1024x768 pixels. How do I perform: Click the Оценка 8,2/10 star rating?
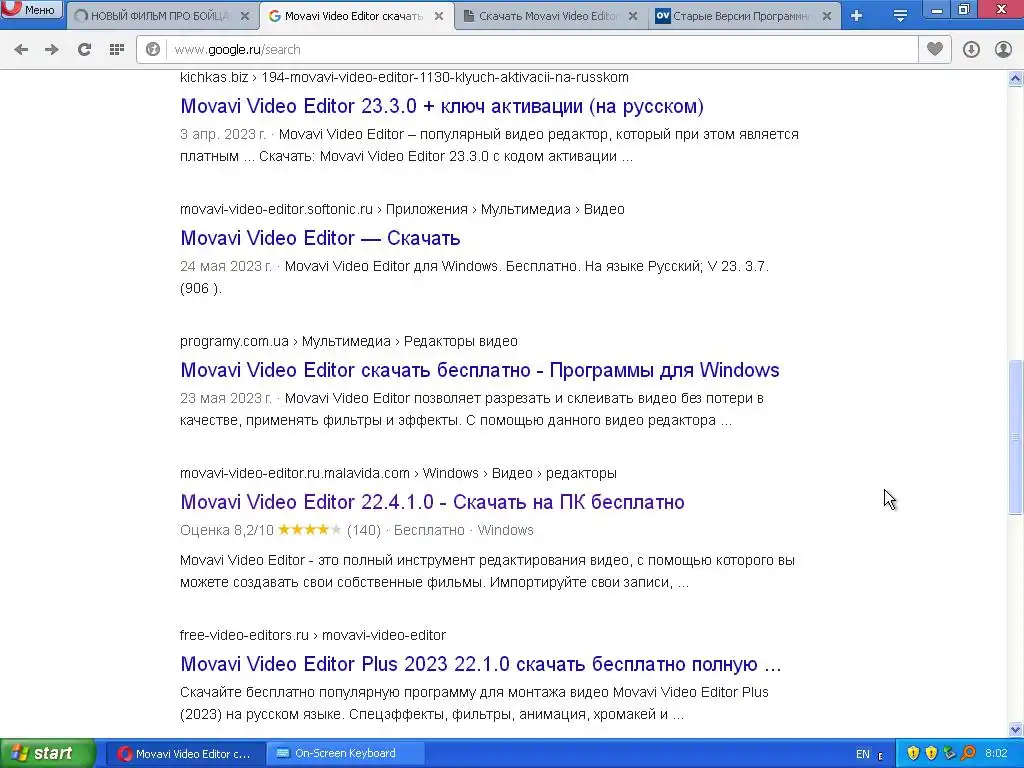(x=310, y=530)
